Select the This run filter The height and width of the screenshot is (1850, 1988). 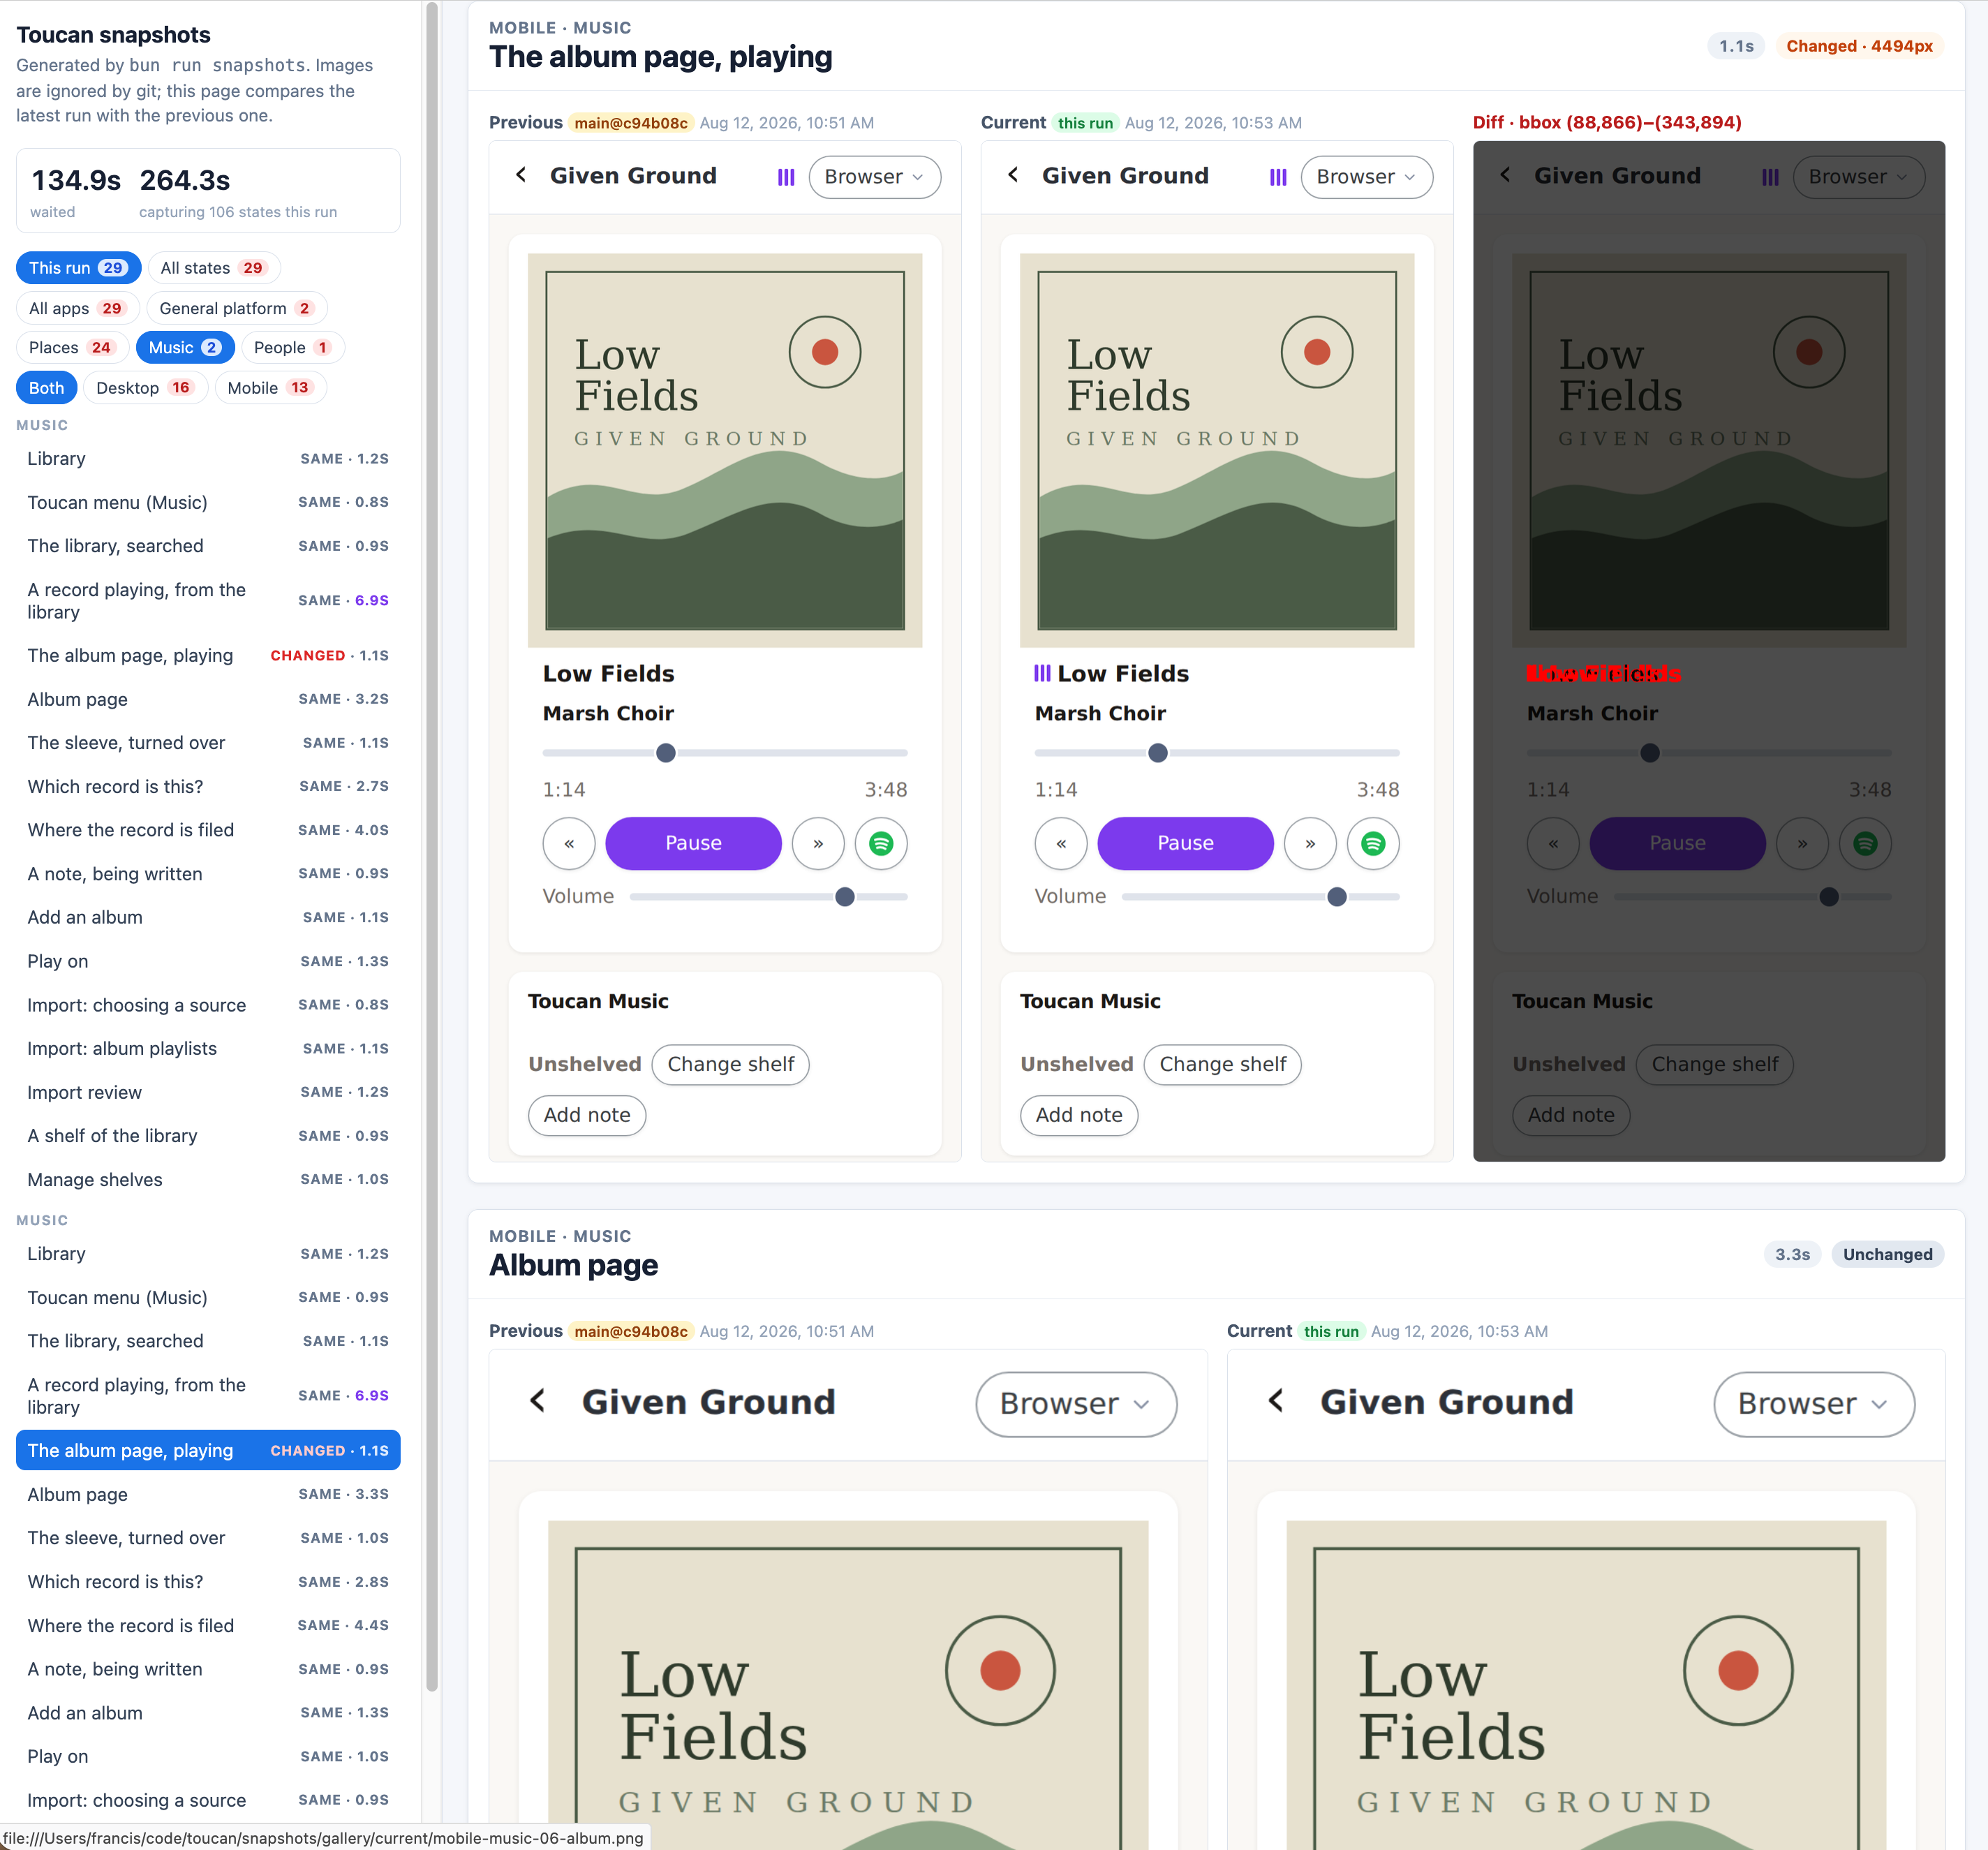[x=78, y=267]
